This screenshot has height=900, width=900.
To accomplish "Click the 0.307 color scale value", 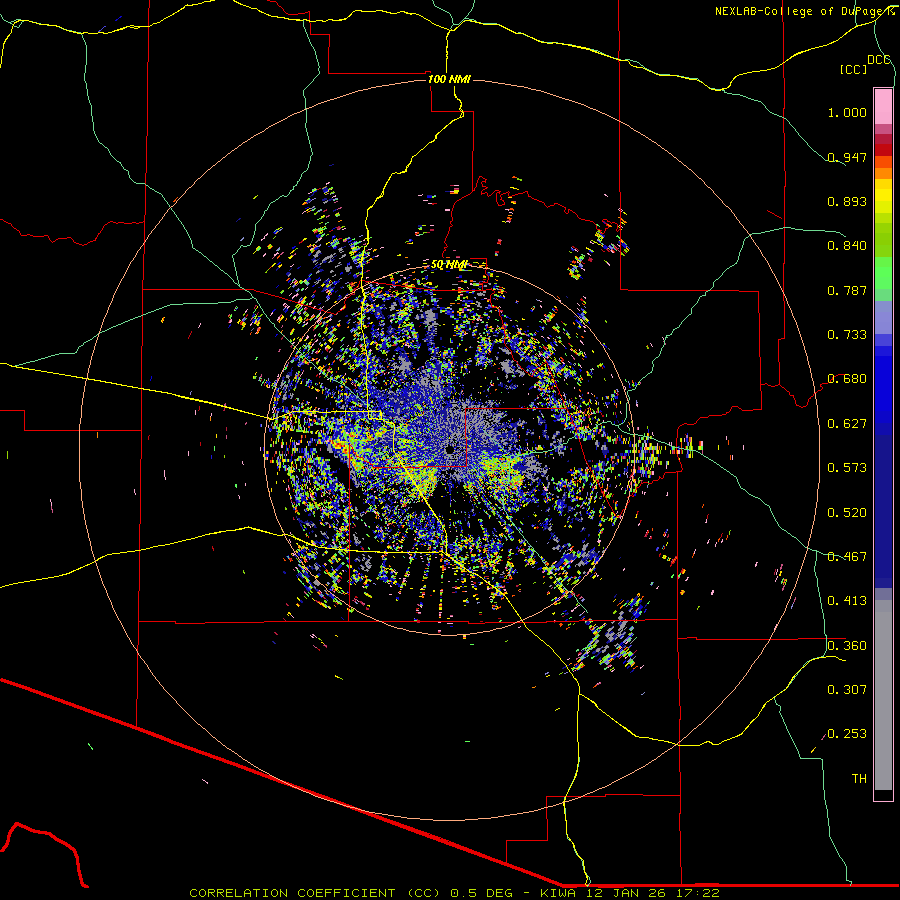I will click(847, 689).
